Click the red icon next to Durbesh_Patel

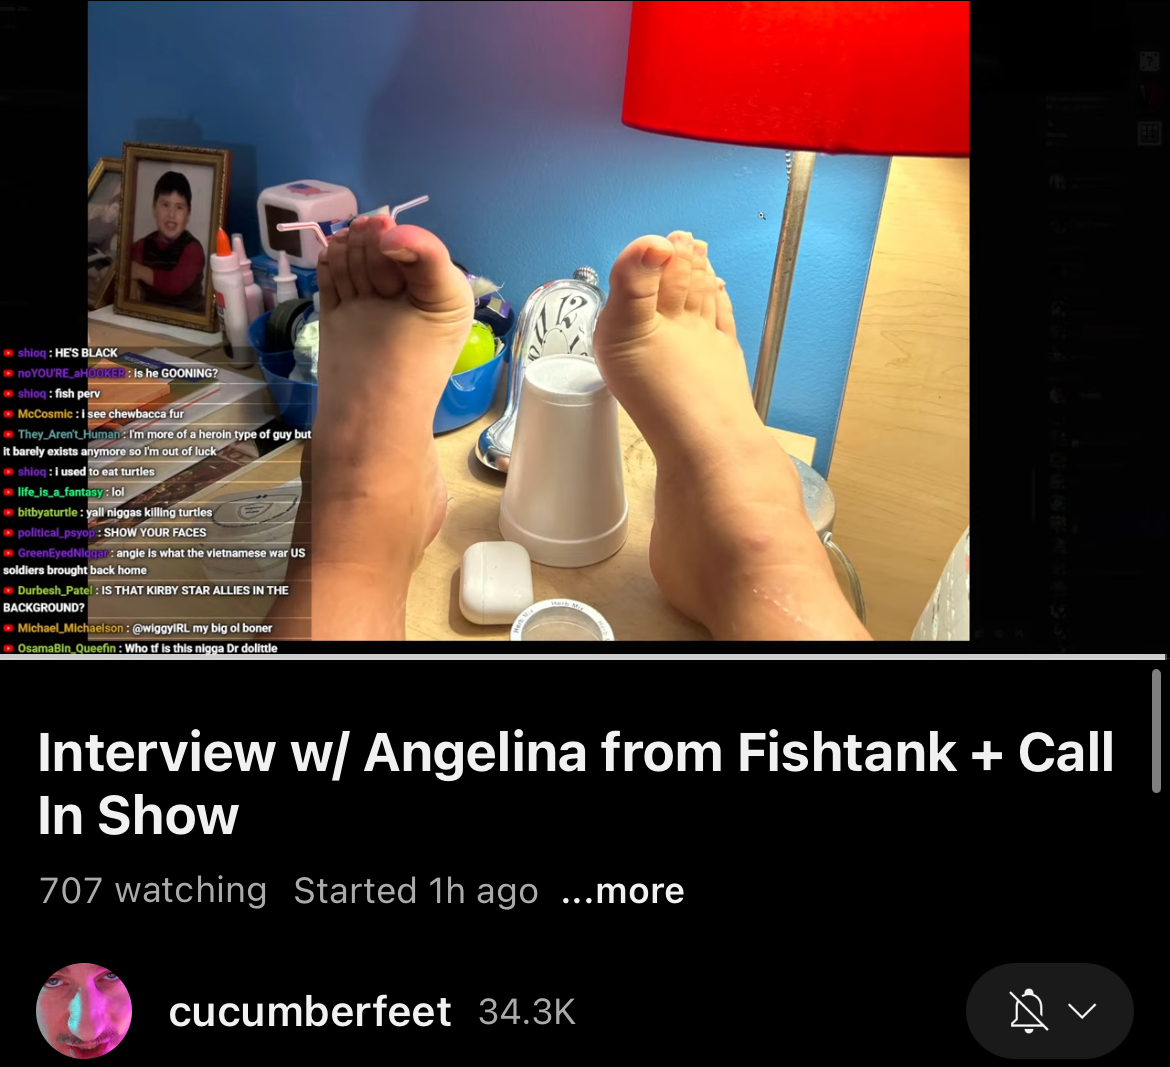[x=8, y=590]
